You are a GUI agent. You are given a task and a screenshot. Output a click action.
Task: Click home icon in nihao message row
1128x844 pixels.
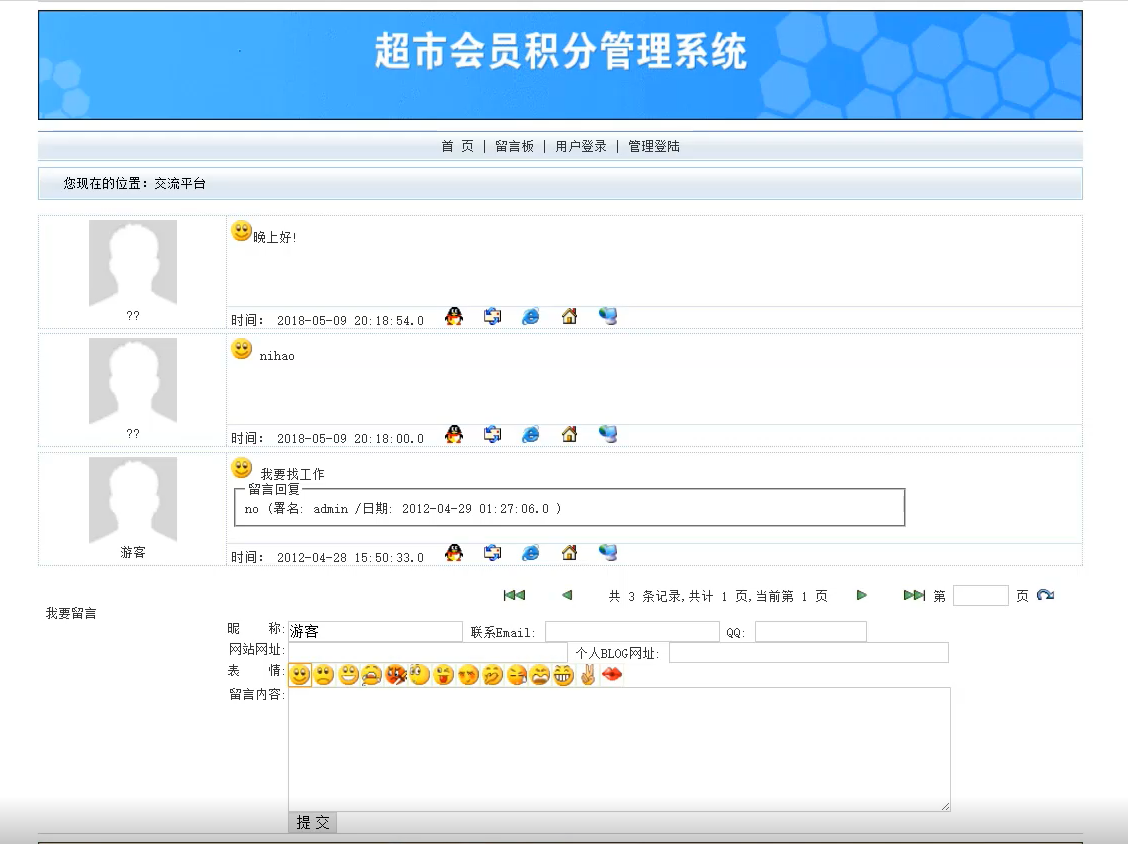[569, 435]
